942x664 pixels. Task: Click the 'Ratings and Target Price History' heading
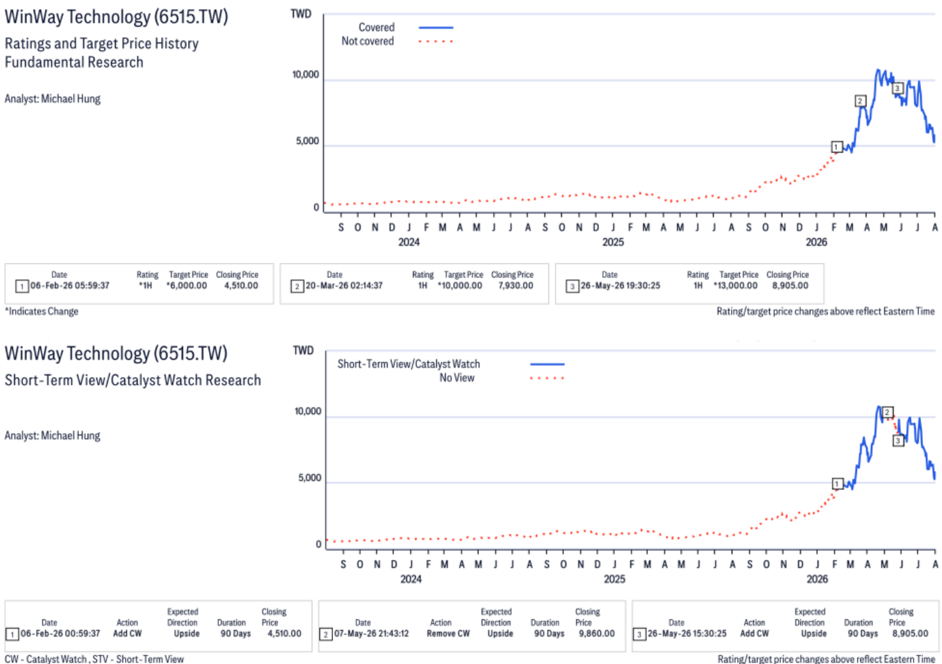click(102, 44)
